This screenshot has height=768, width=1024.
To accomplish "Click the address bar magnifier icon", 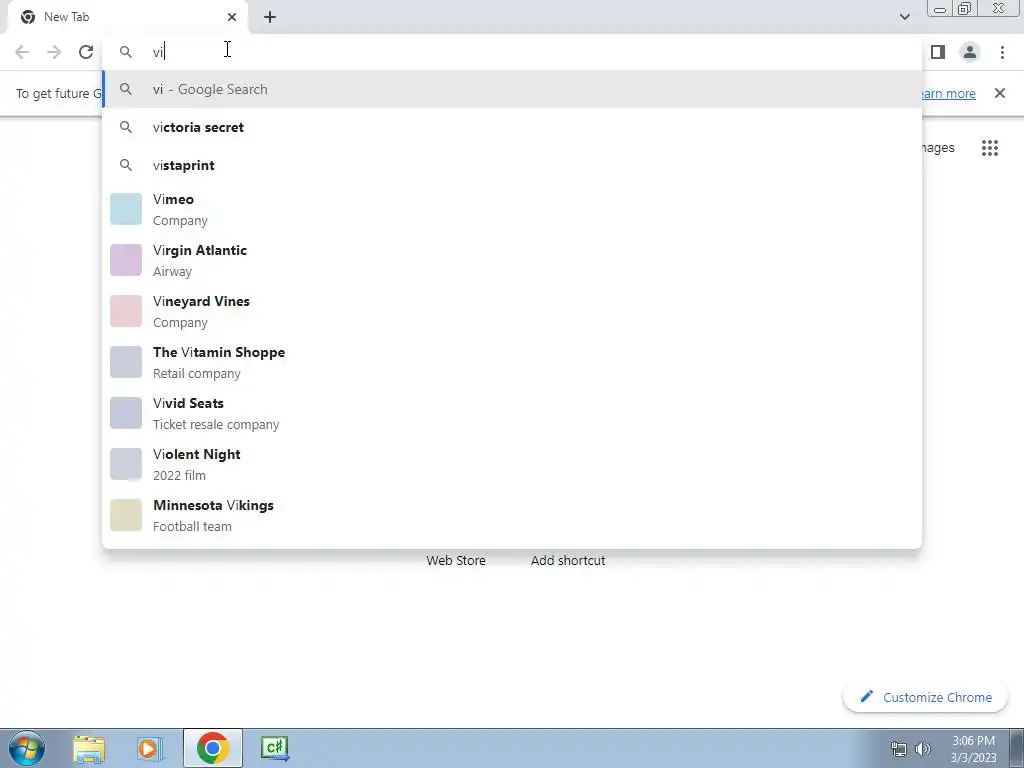I will pos(126,52).
